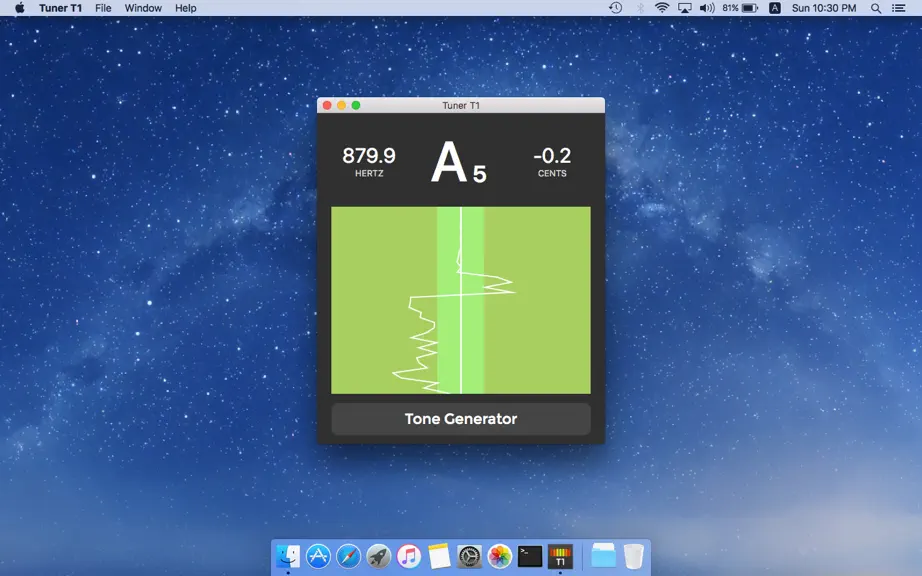Open iTunes from the Dock

point(409,556)
